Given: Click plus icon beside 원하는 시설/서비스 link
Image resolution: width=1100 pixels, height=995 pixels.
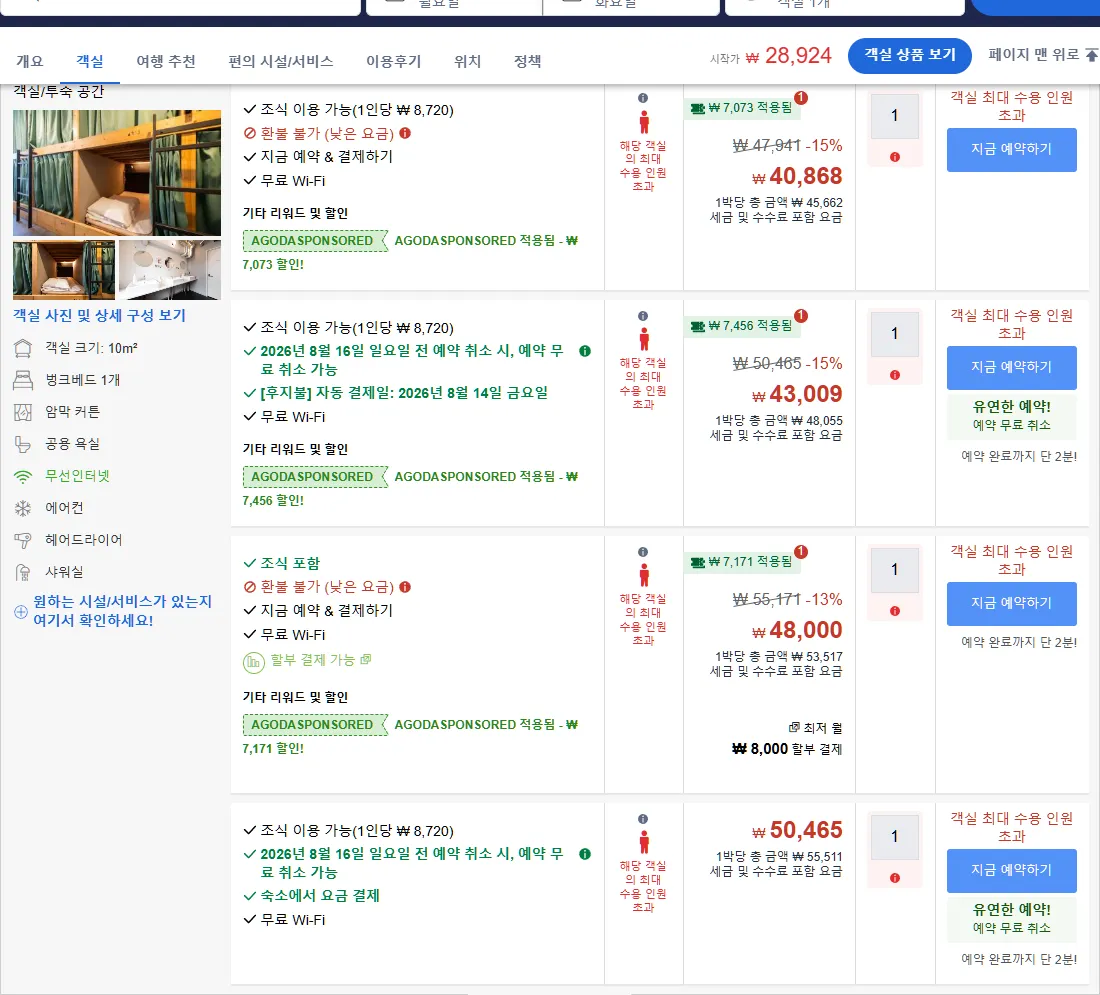Looking at the screenshot, I should pos(21,612).
